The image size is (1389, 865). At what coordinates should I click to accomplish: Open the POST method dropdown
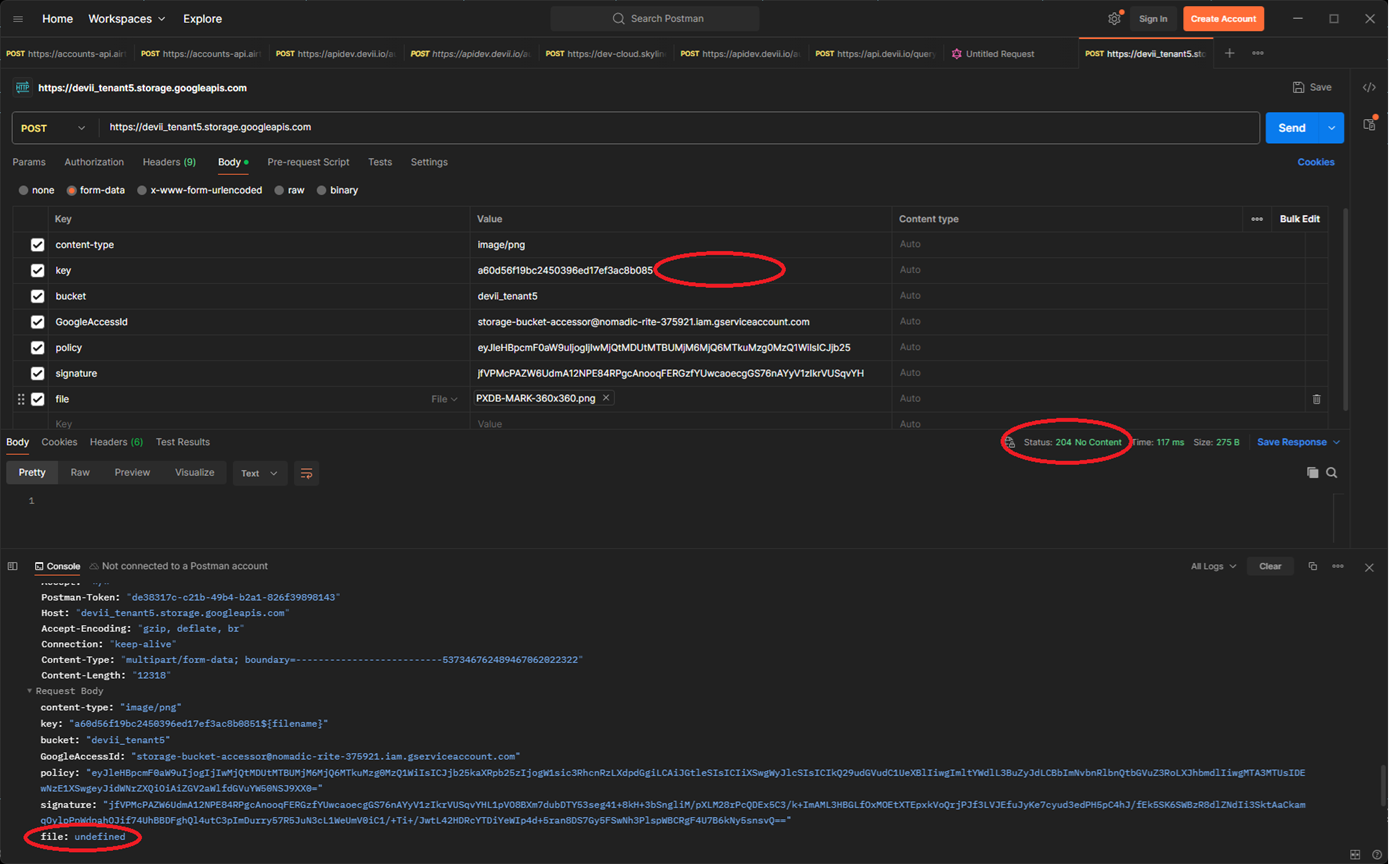pyautogui.click(x=52, y=127)
